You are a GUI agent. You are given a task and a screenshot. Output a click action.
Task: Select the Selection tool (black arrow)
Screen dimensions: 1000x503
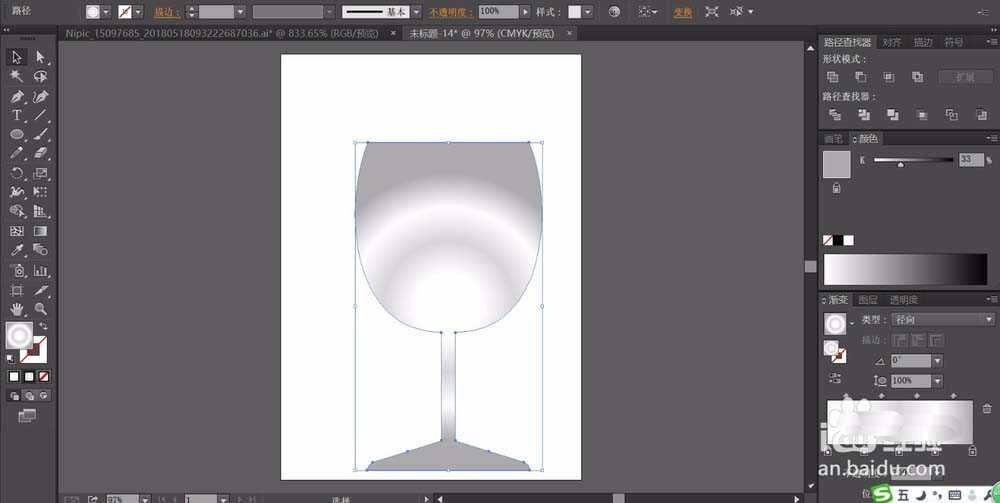click(x=17, y=57)
